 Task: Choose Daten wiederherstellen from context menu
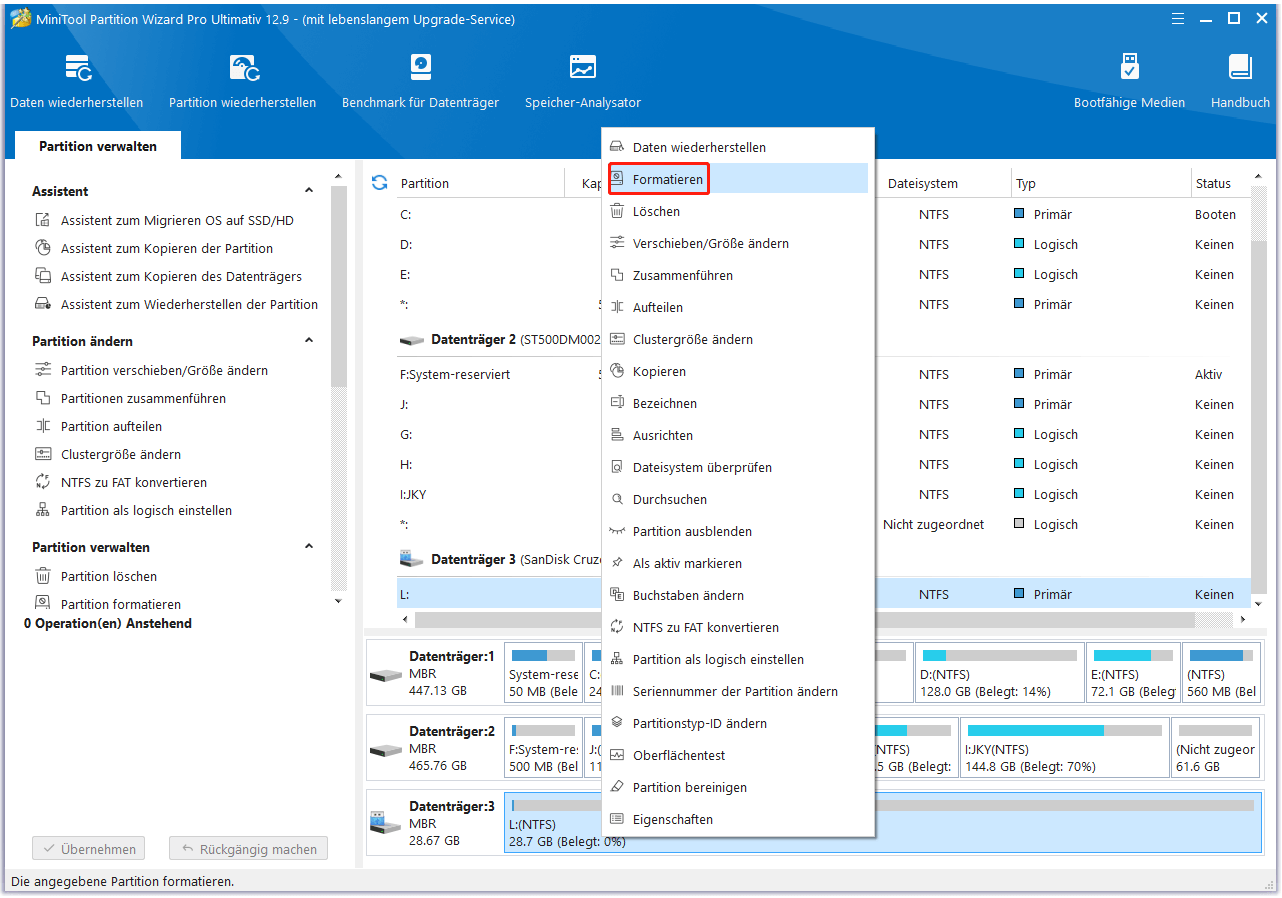click(738, 147)
